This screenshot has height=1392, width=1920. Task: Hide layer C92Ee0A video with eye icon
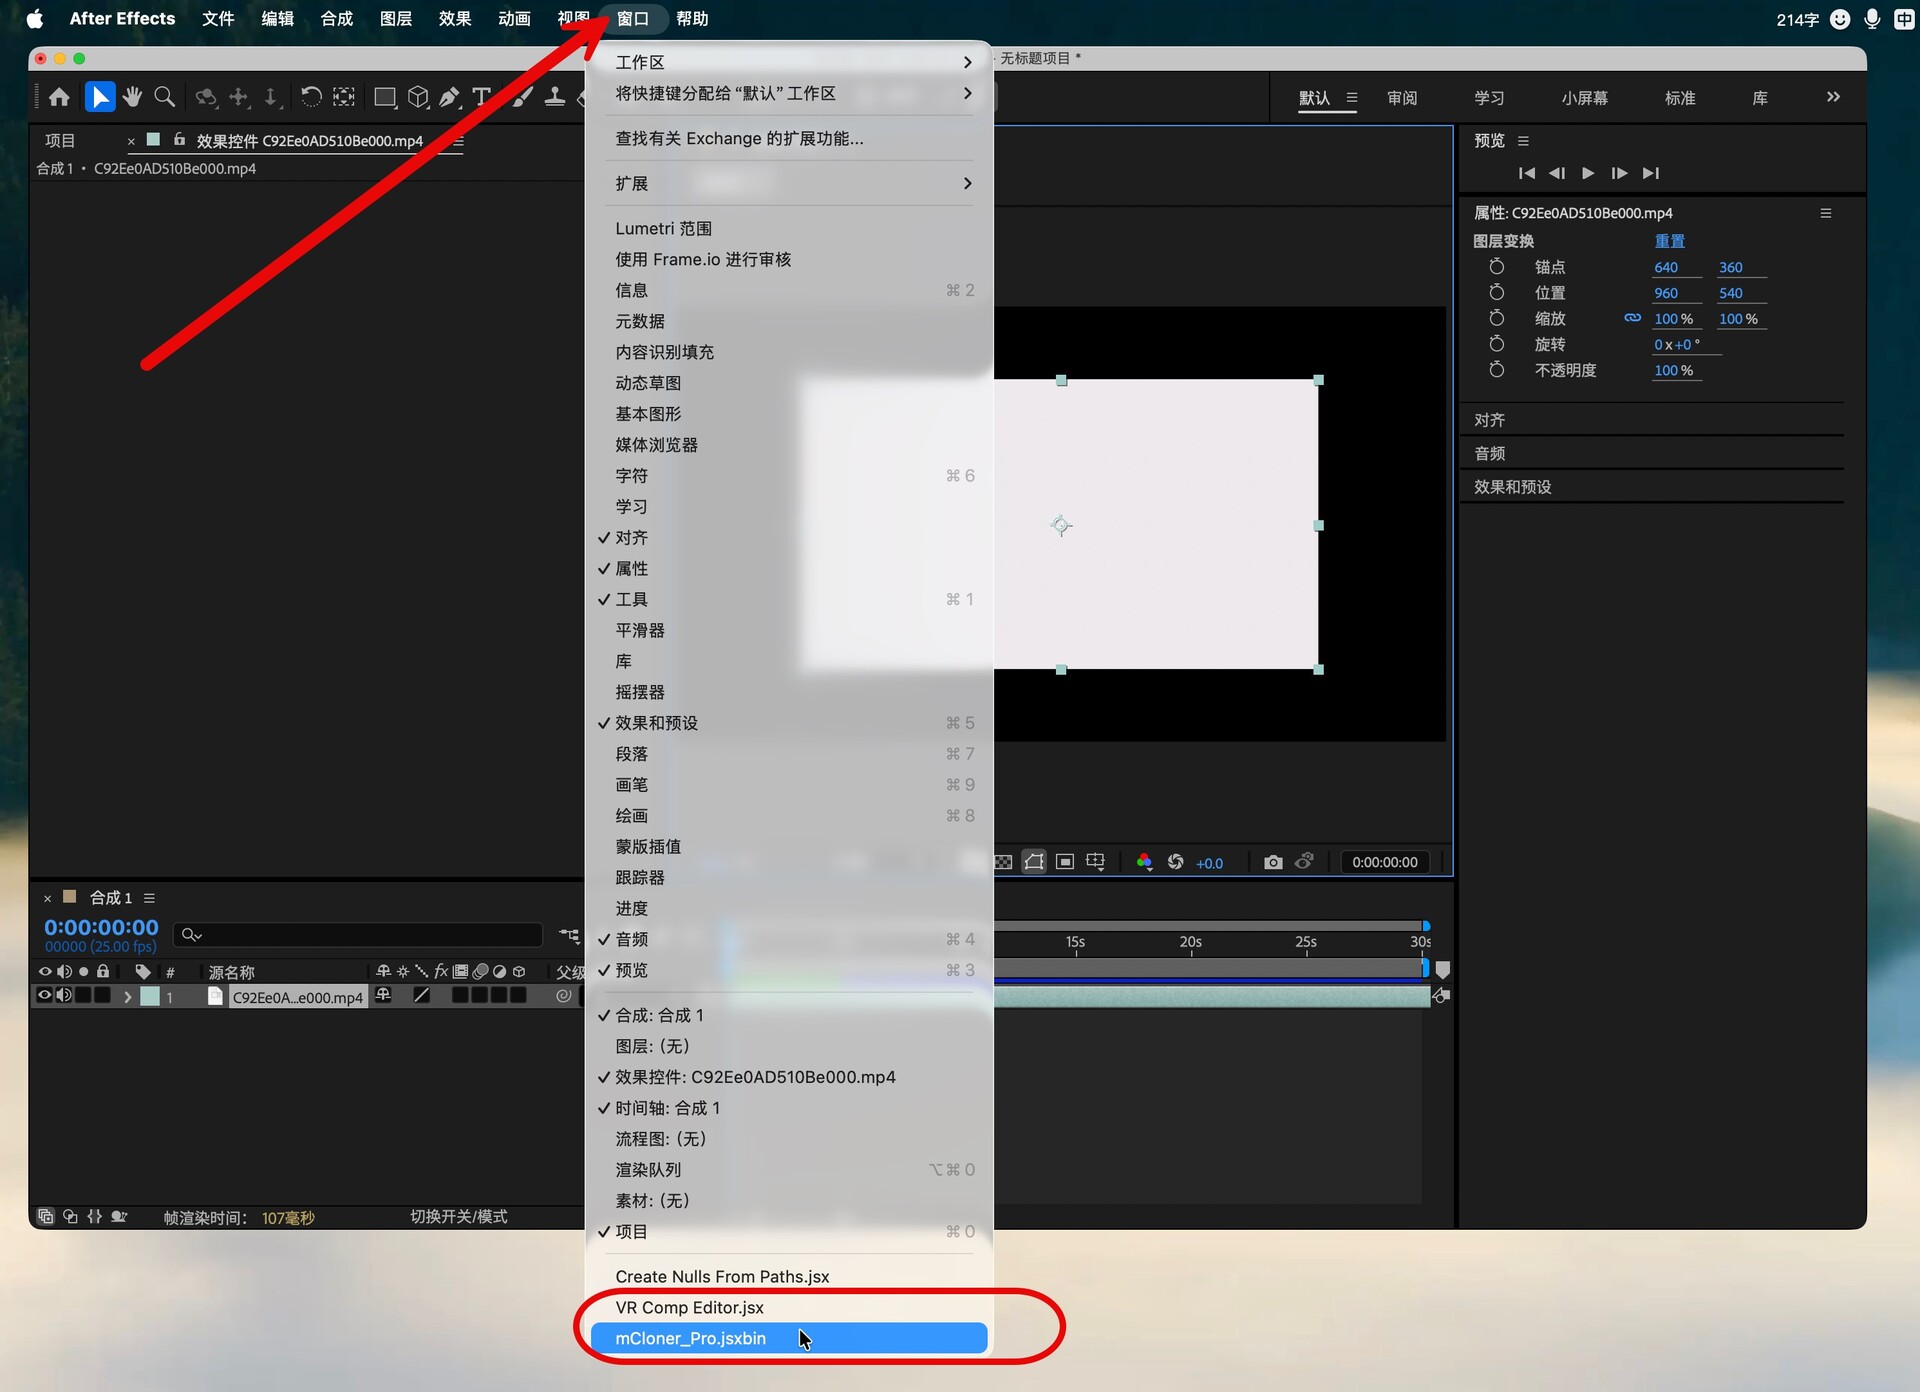point(44,995)
